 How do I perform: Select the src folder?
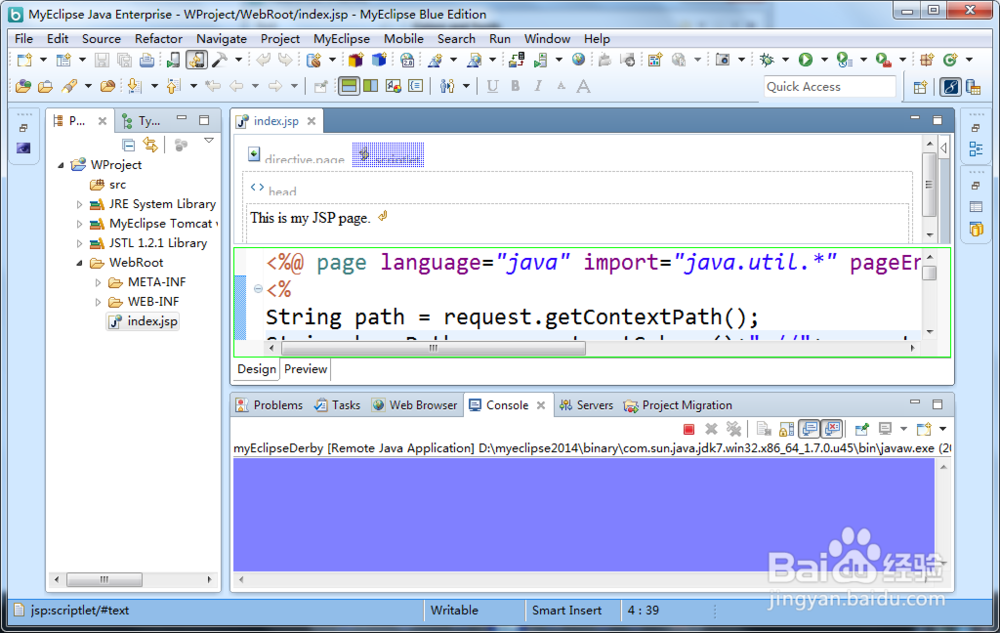pos(108,185)
